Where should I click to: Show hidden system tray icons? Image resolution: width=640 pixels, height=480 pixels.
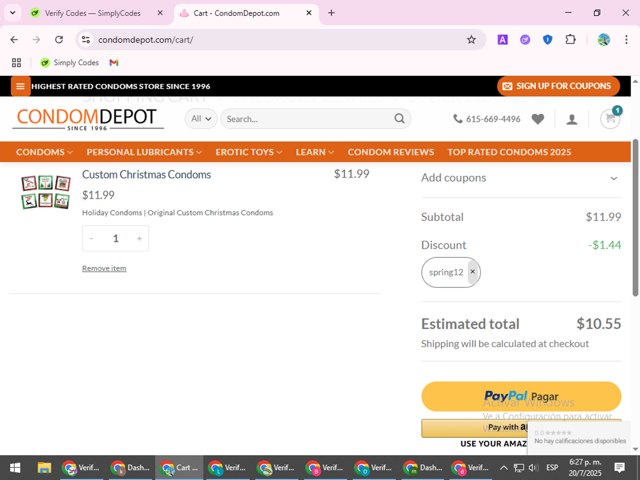pos(504,468)
